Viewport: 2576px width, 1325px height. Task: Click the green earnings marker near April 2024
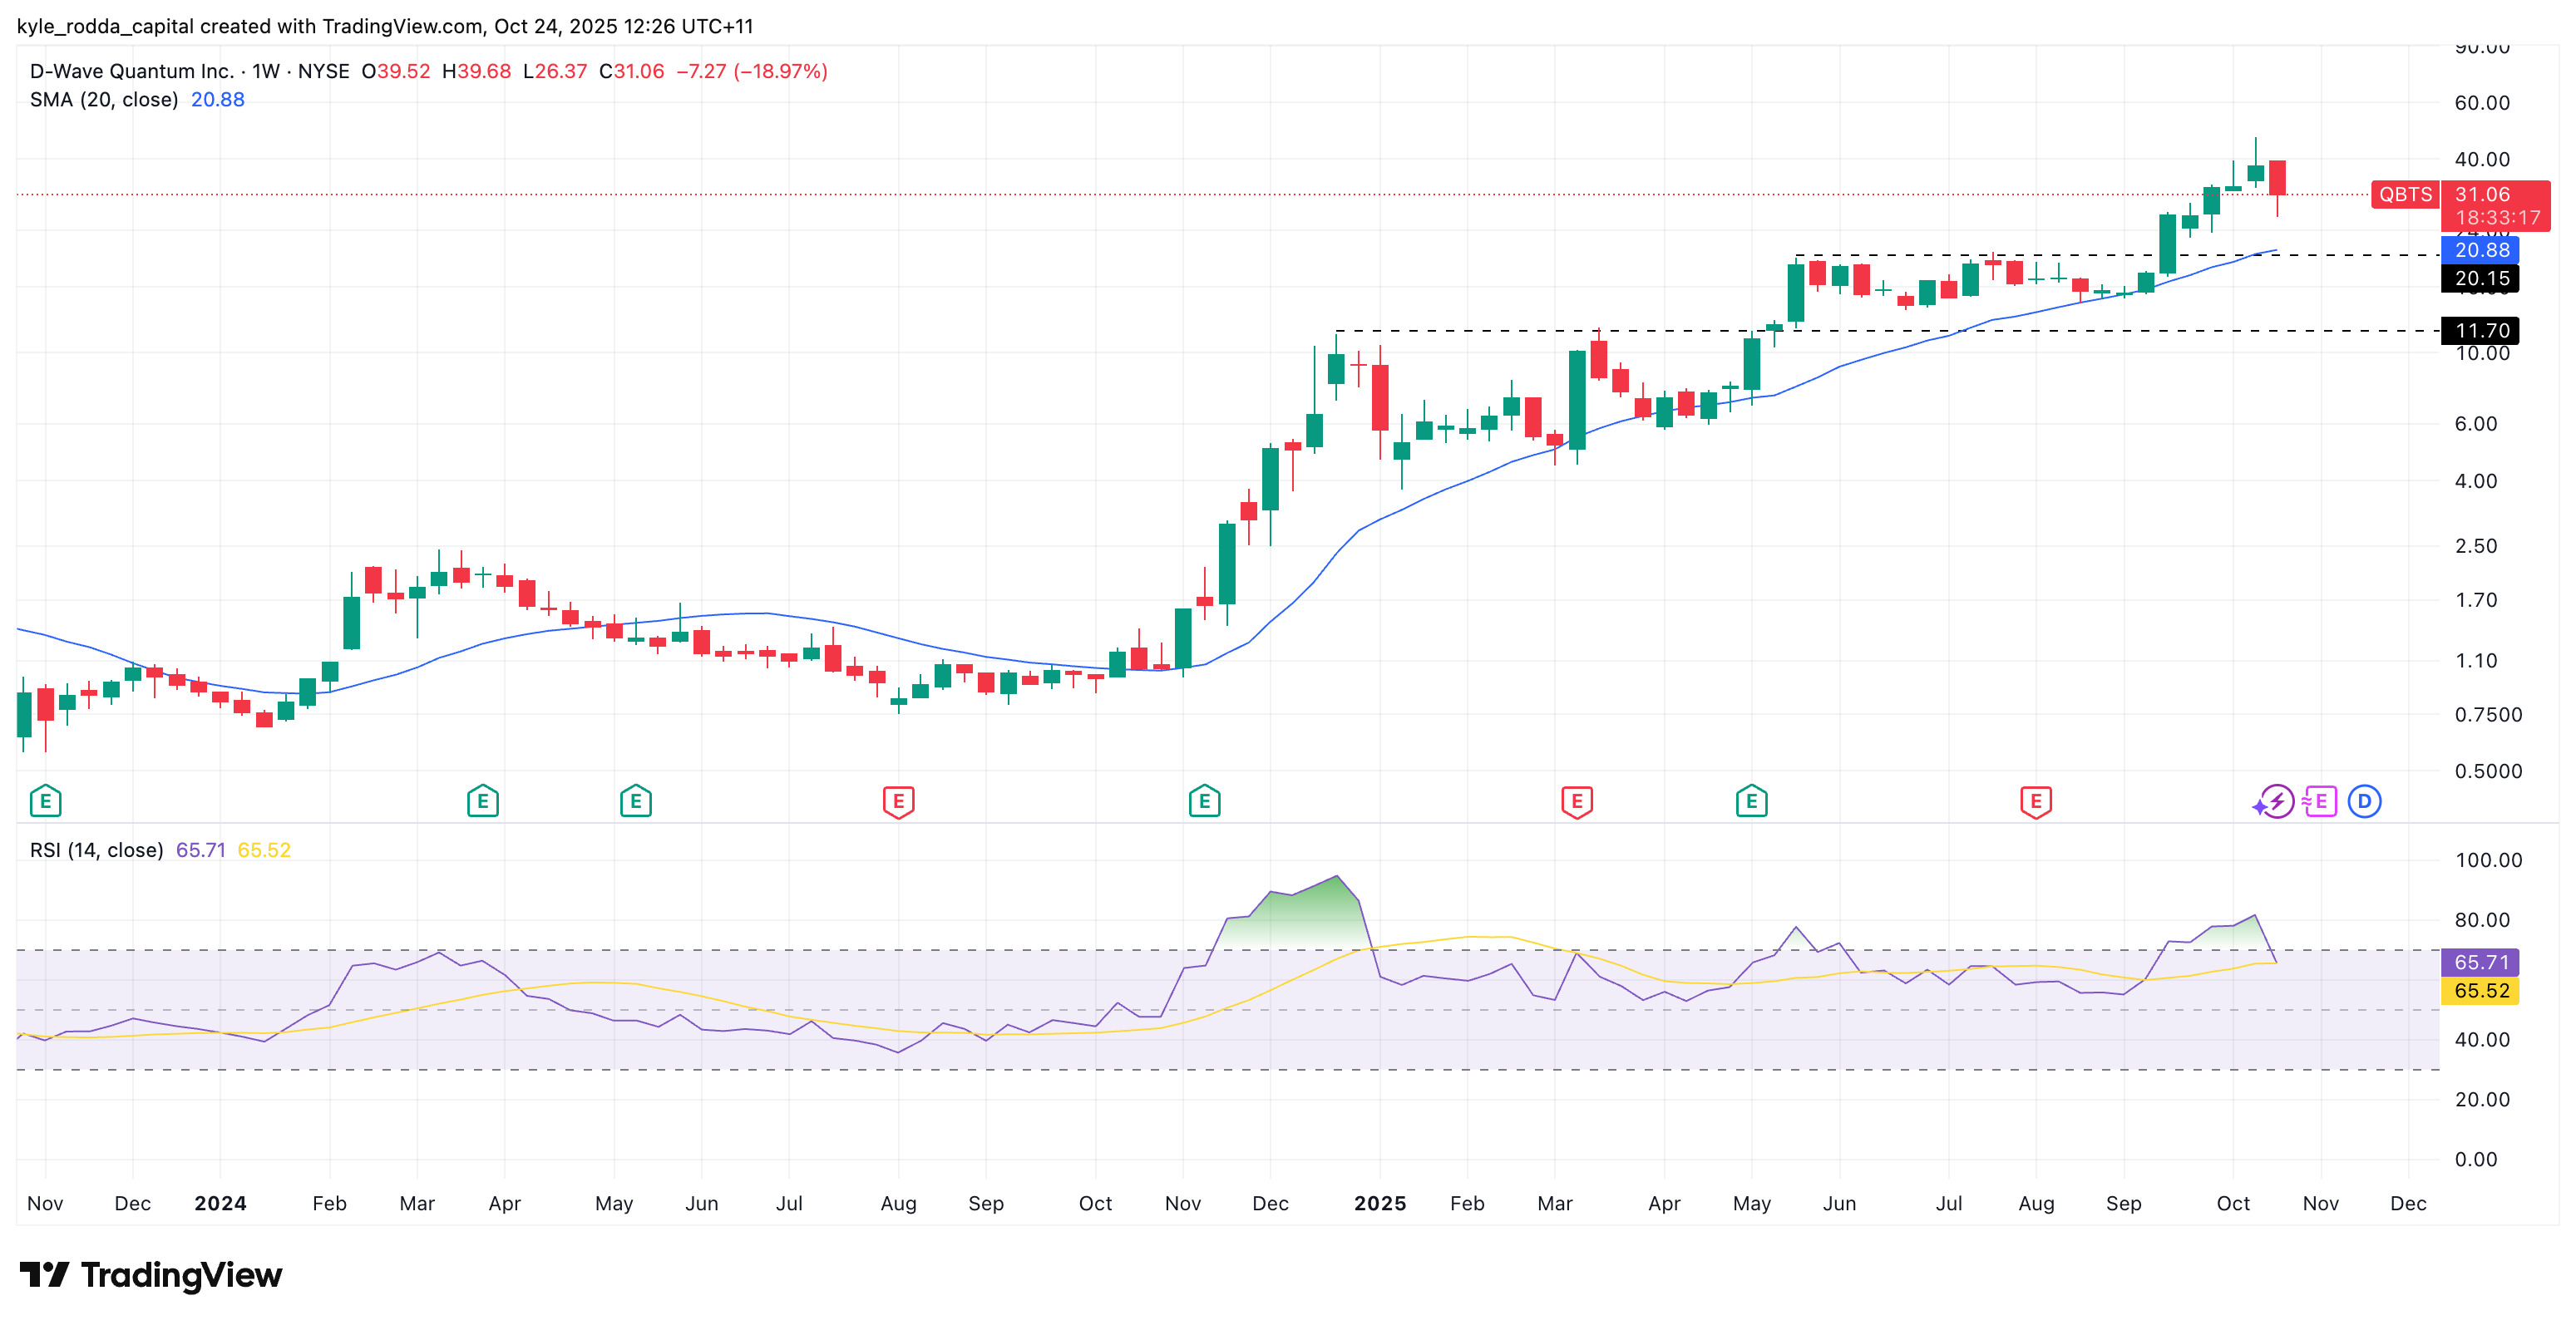483,801
